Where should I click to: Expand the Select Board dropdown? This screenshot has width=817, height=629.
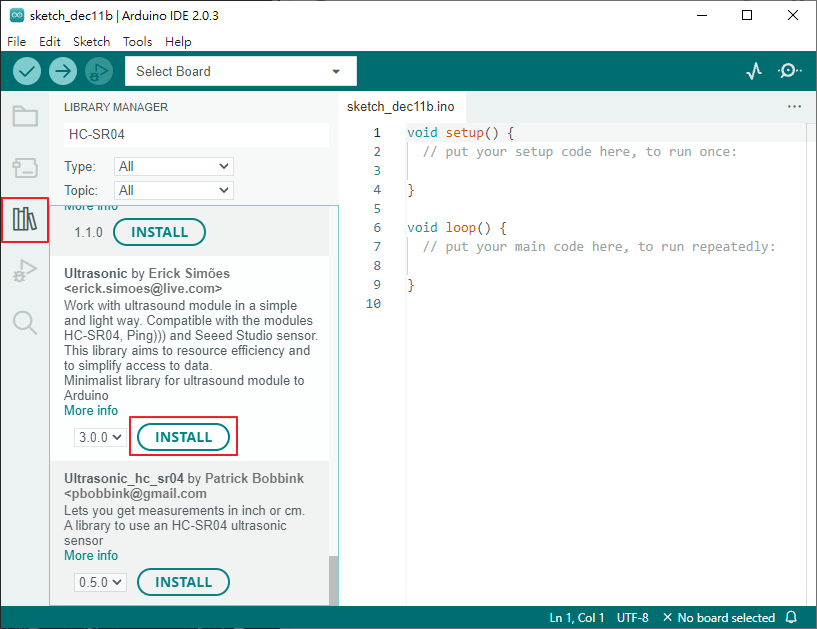pos(240,71)
